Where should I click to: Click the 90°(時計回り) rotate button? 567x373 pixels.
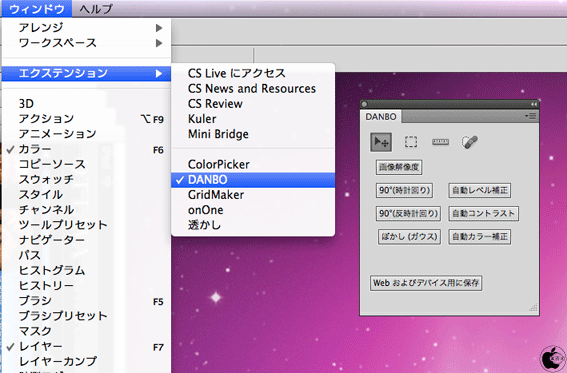[405, 190]
